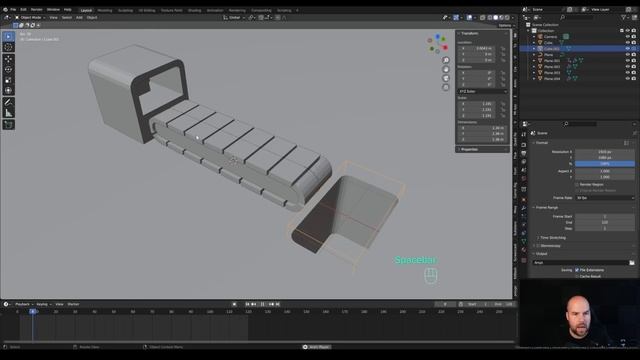640x360 pixels.
Task: Open the Window menu
Action: [53, 9]
